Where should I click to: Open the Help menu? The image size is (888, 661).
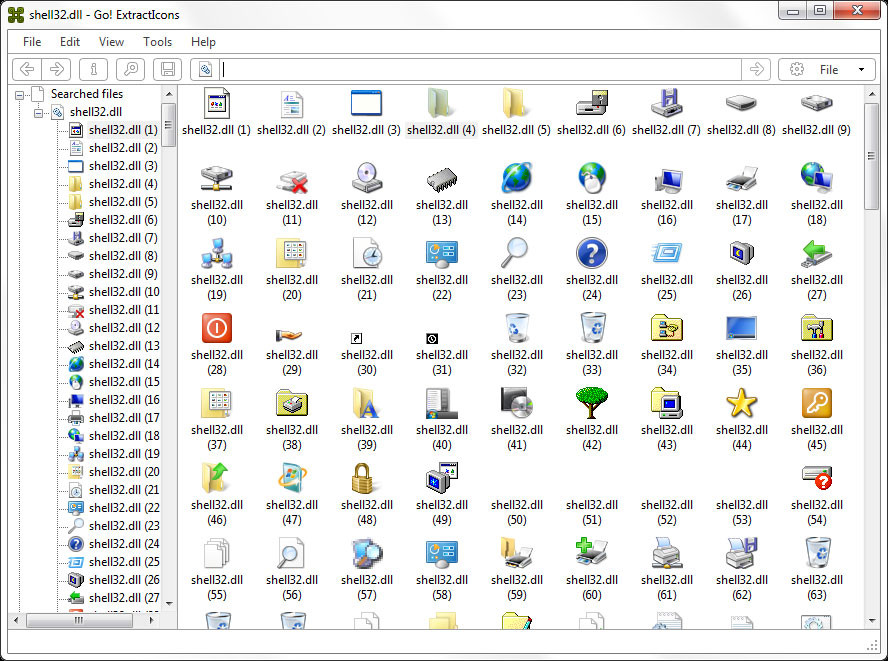point(203,42)
